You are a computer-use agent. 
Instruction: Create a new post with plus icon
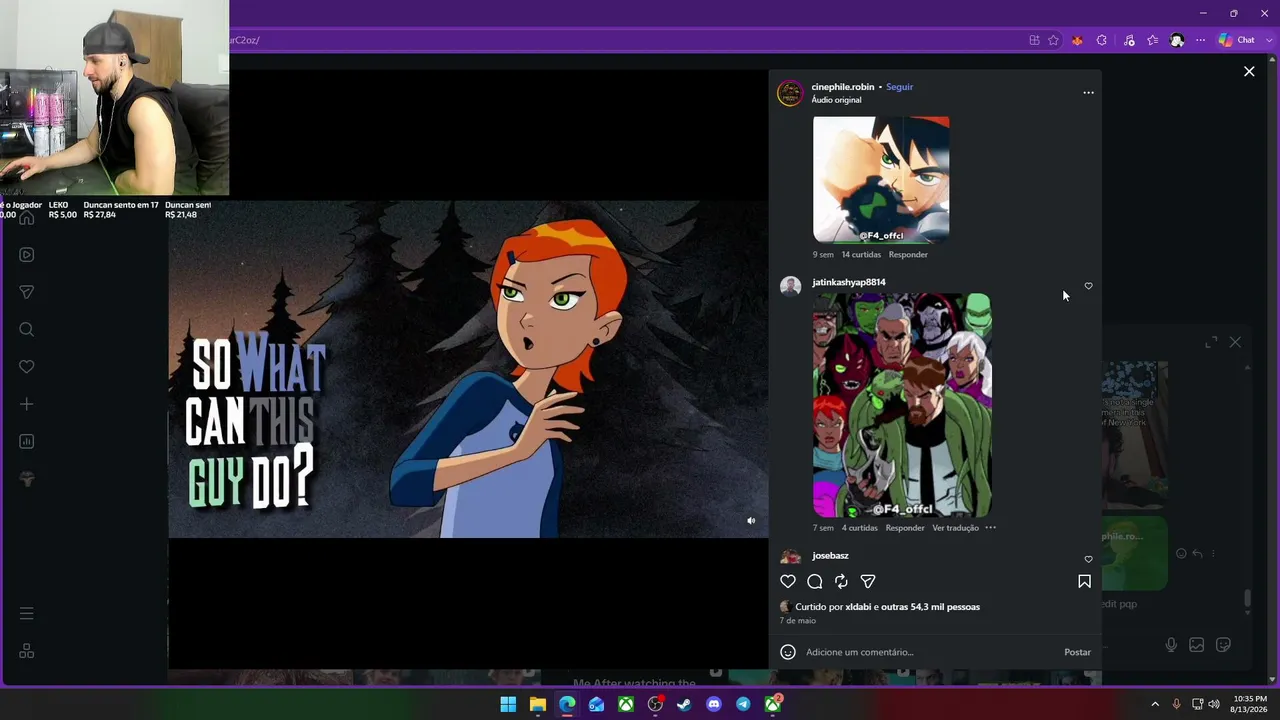pyautogui.click(x=27, y=404)
